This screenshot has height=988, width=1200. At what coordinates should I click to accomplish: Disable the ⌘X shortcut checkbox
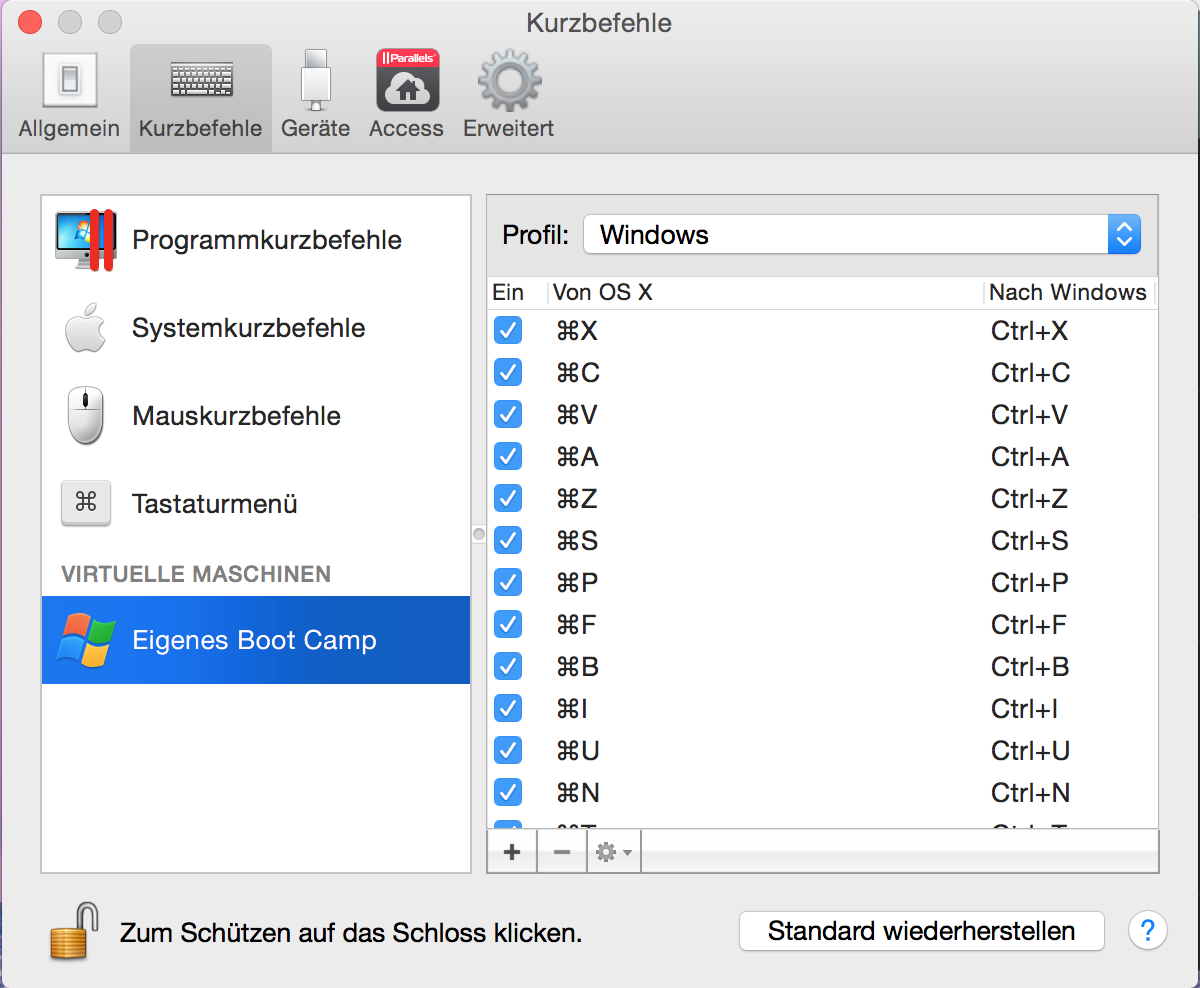pos(507,330)
